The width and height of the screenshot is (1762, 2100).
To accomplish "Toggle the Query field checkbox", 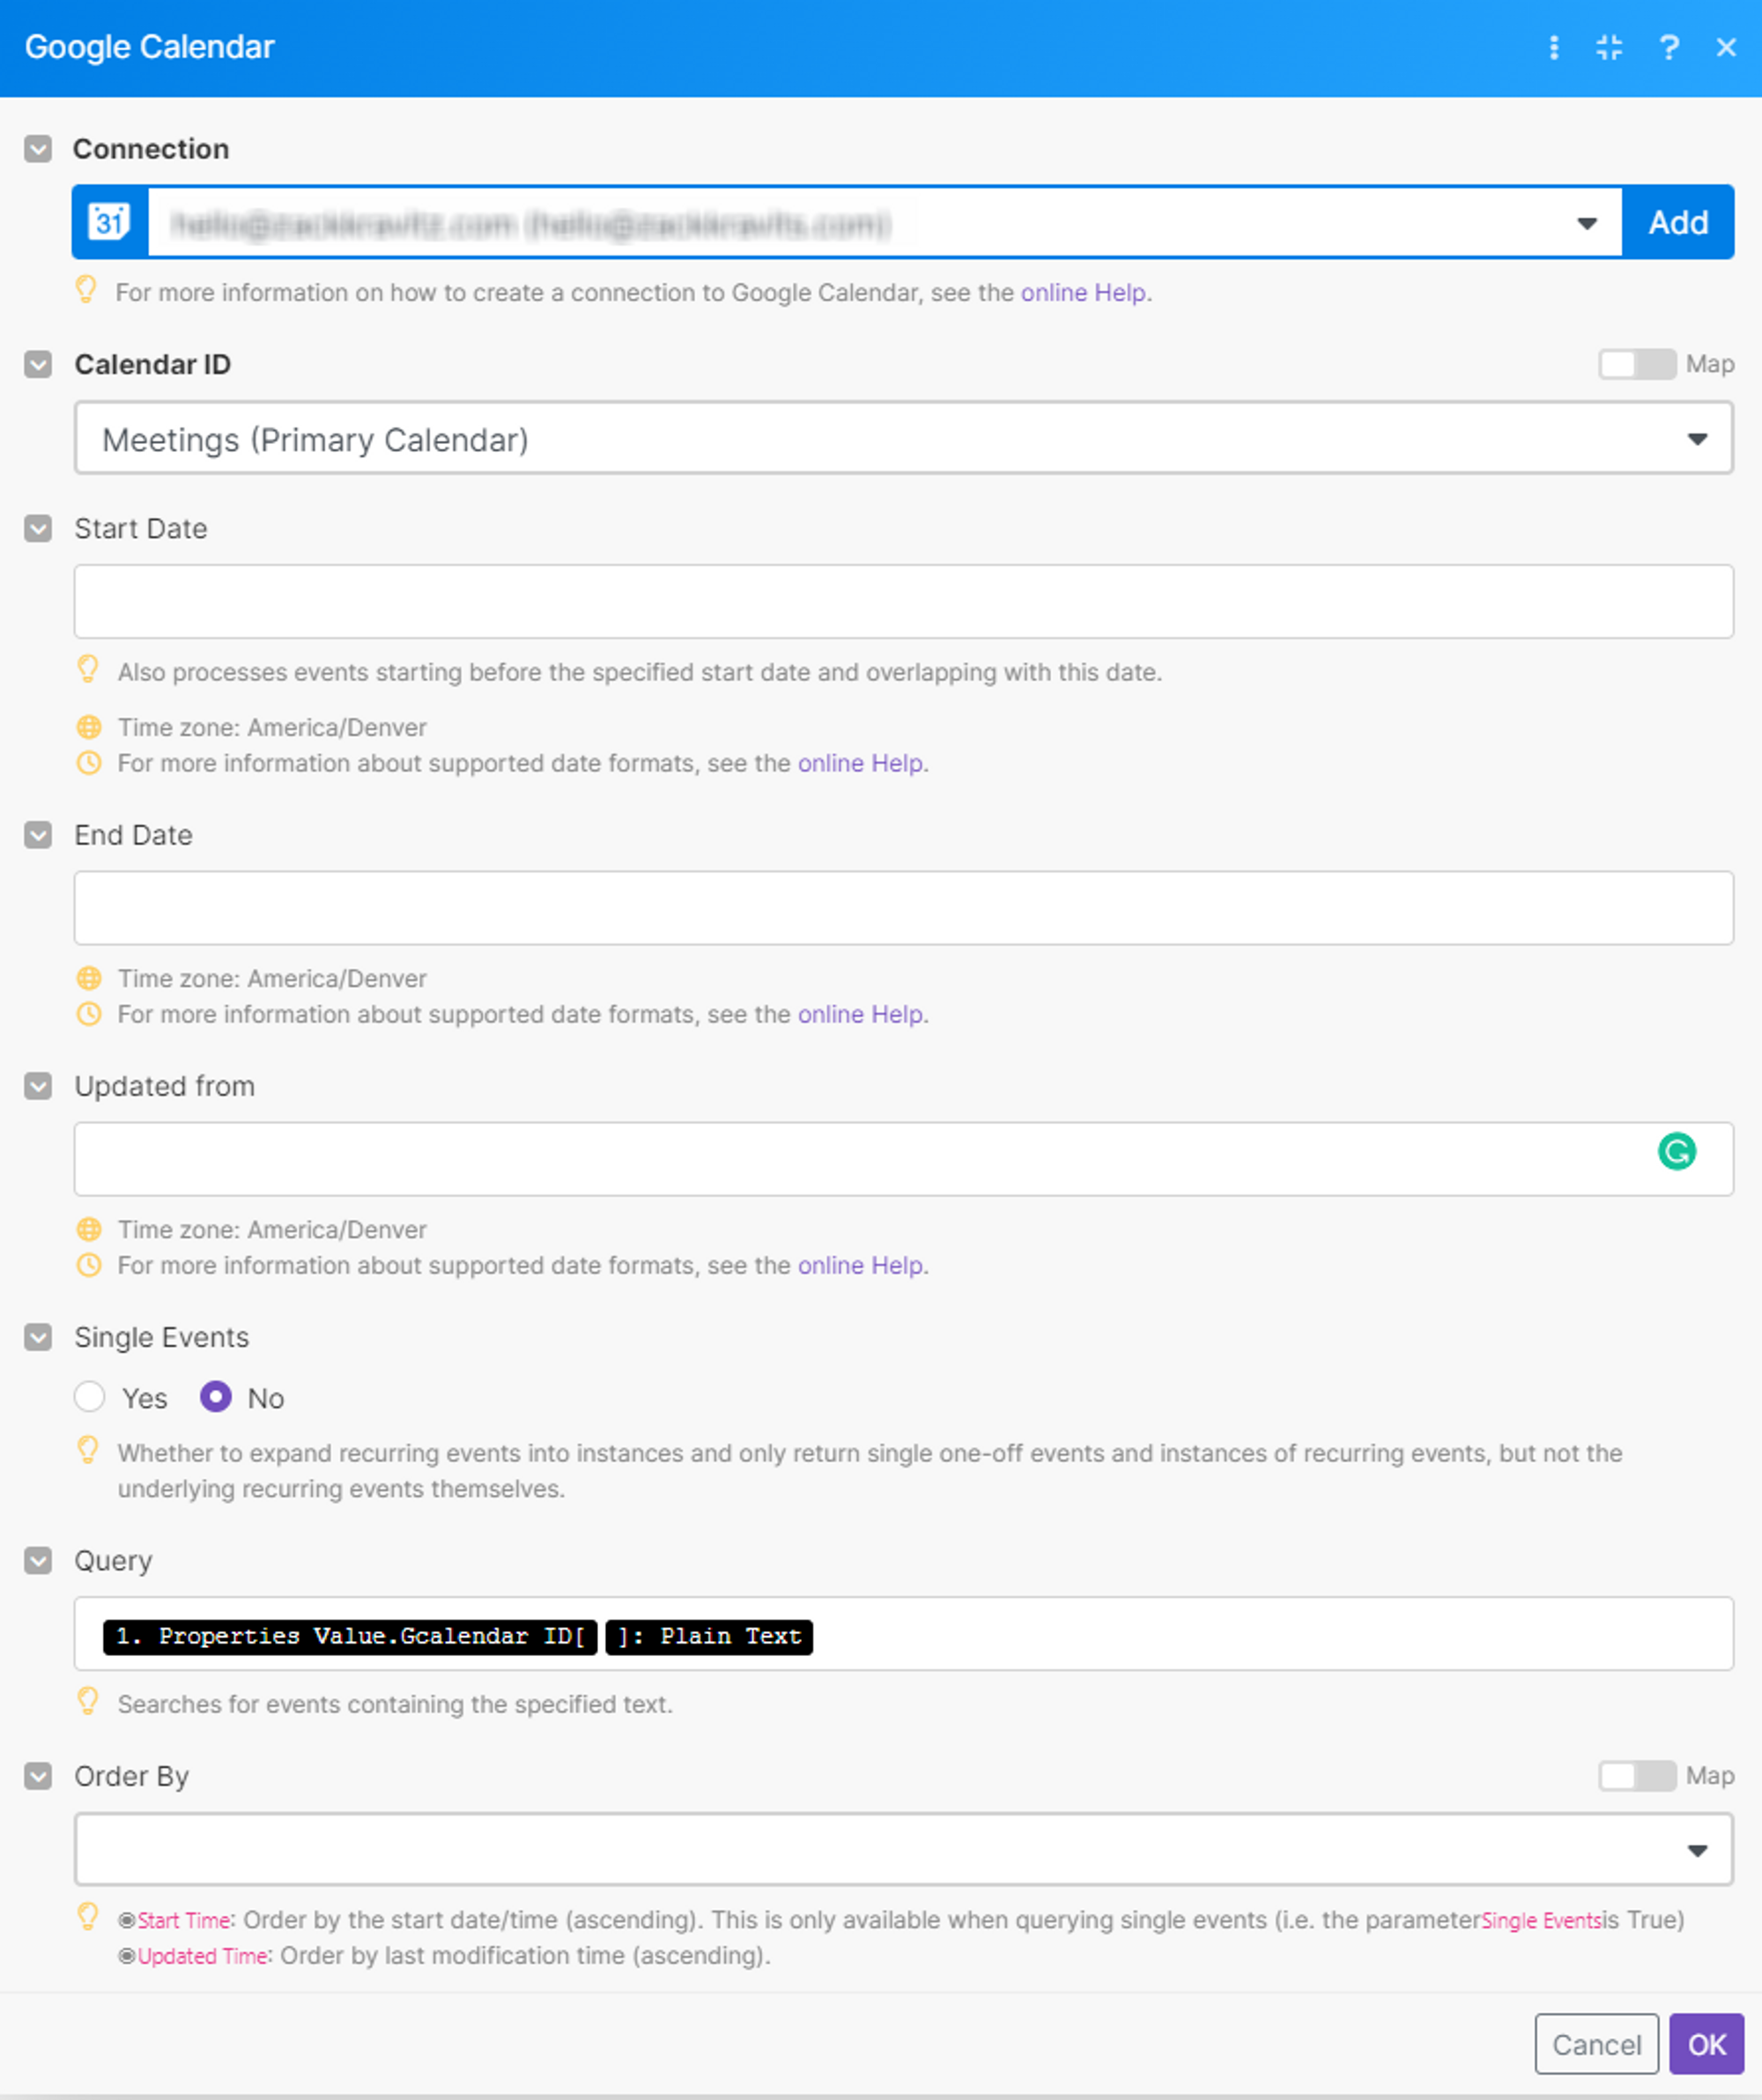I will click(38, 1560).
